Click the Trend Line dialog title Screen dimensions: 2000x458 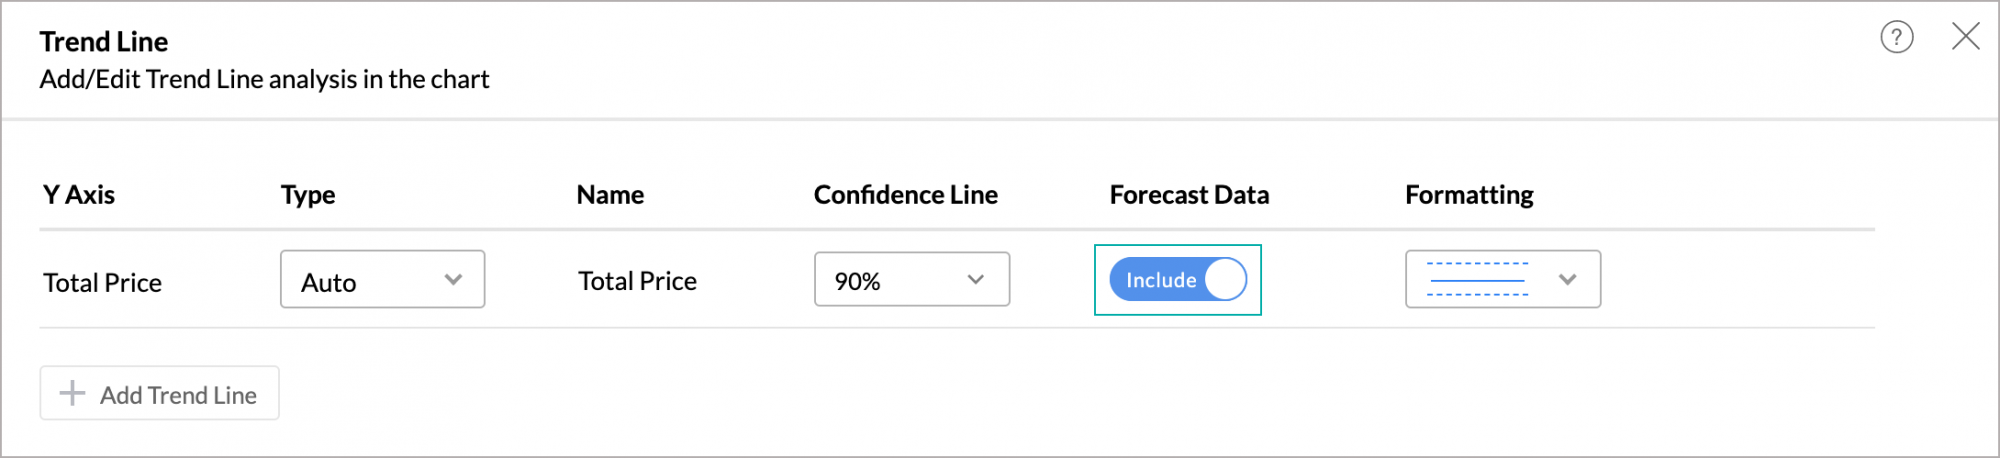point(104,42)
